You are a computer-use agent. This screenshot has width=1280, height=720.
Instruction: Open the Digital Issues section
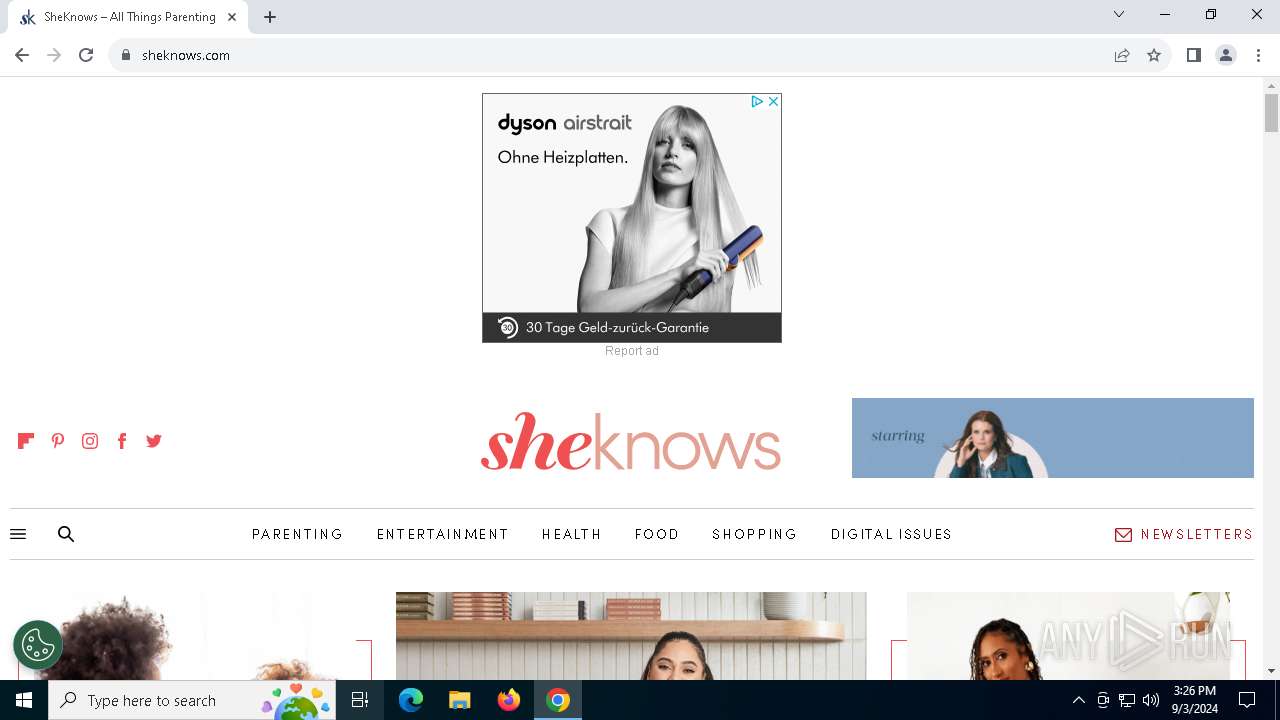coord(892,534)
